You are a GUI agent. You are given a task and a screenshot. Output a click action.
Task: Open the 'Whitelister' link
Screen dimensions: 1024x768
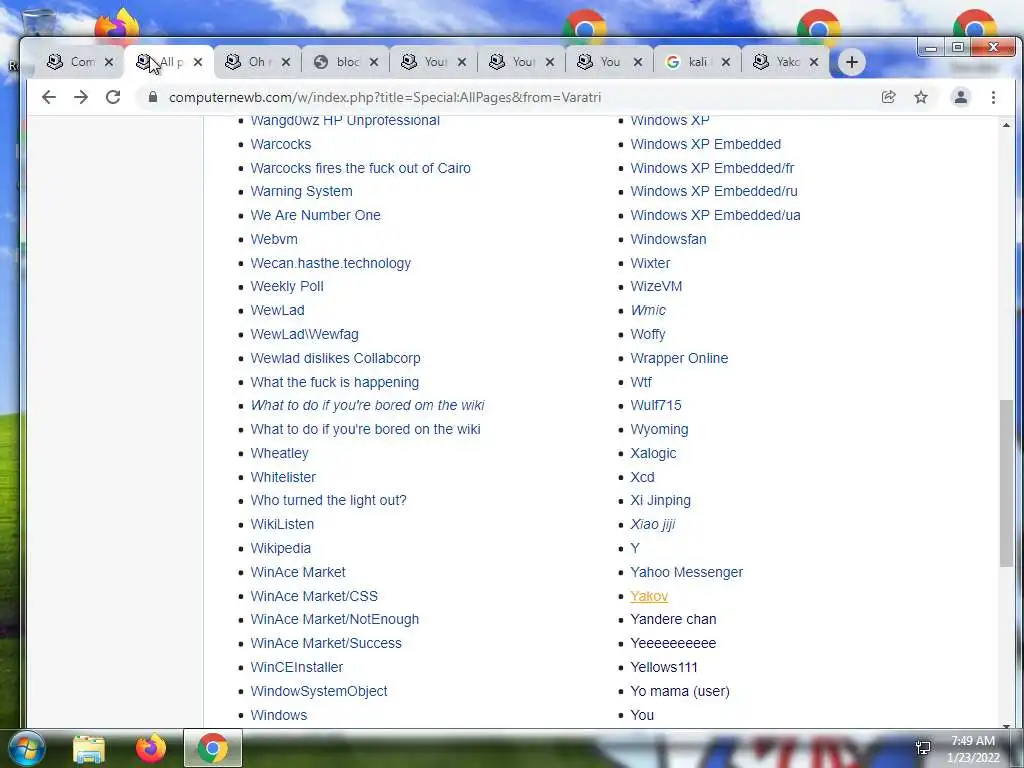[283, 477]
